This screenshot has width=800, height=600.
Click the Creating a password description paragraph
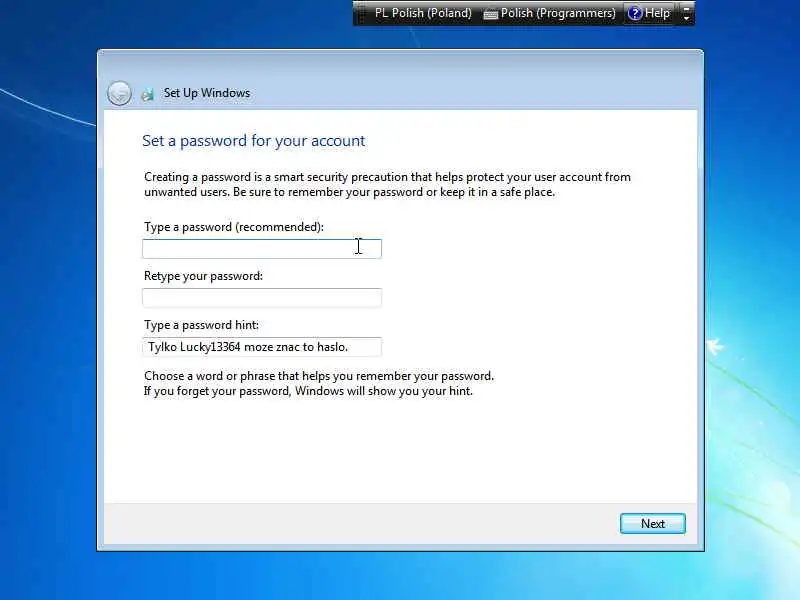[387, 185]
